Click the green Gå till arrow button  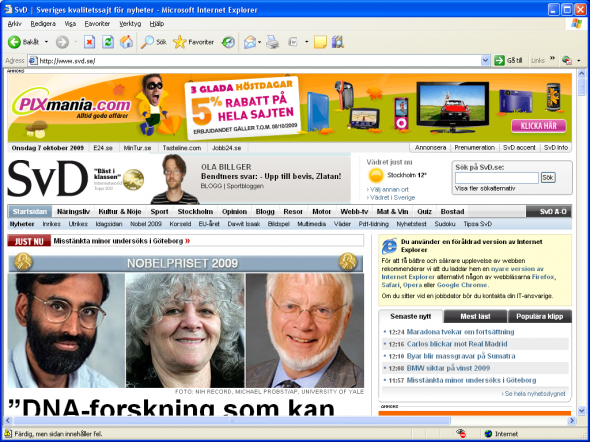coord(499,60)
